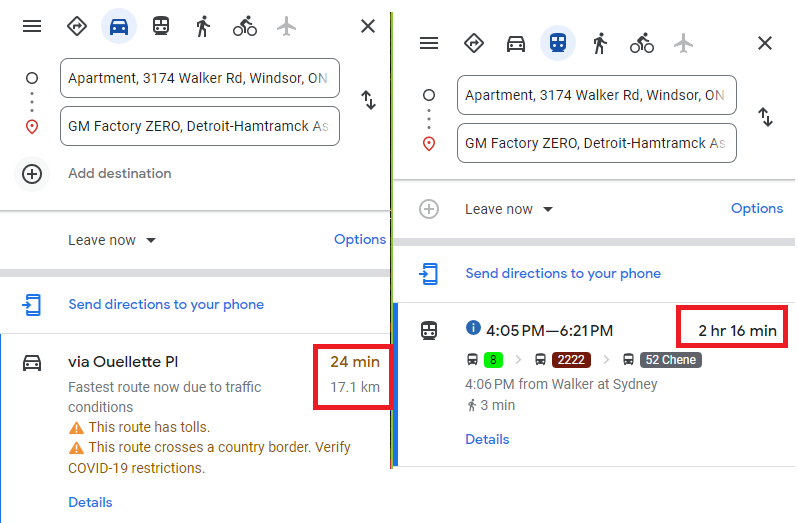This screenshot has width=798, height=523.
Task: Swap start and destination in right panel
Action: click(x=765, y=117)
